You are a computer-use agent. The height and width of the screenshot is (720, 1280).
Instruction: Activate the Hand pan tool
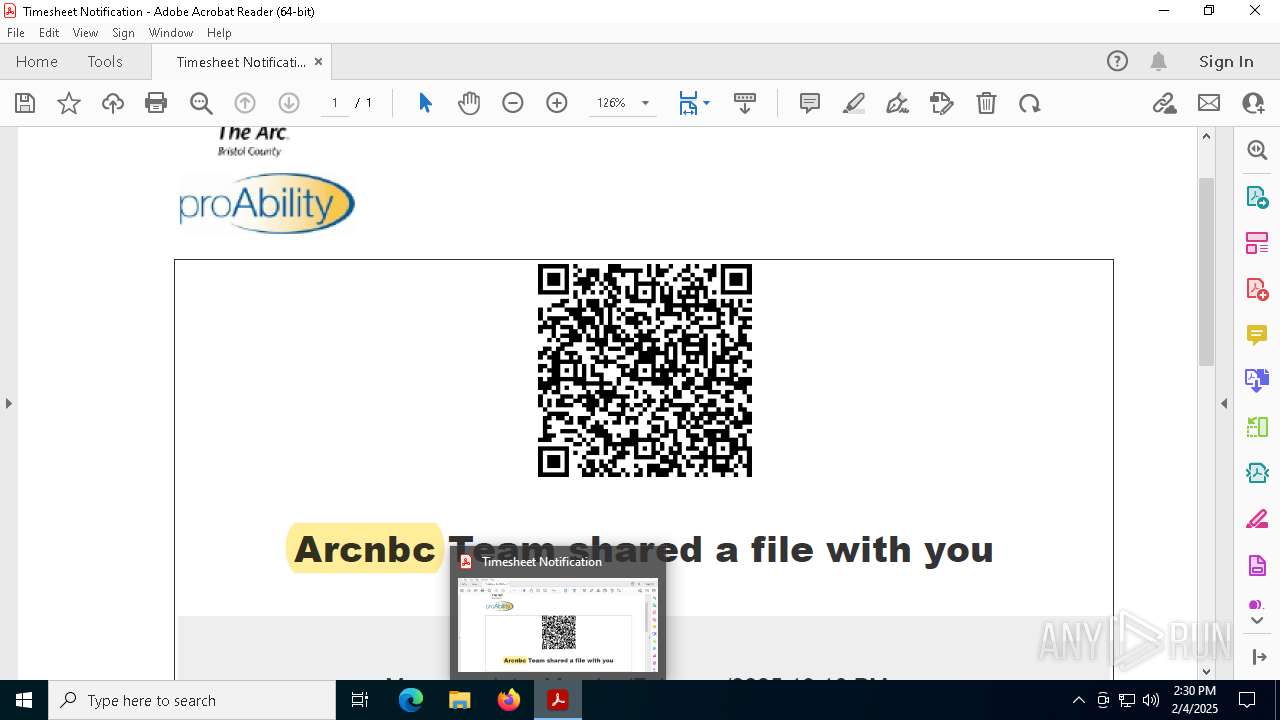(469, 103)
